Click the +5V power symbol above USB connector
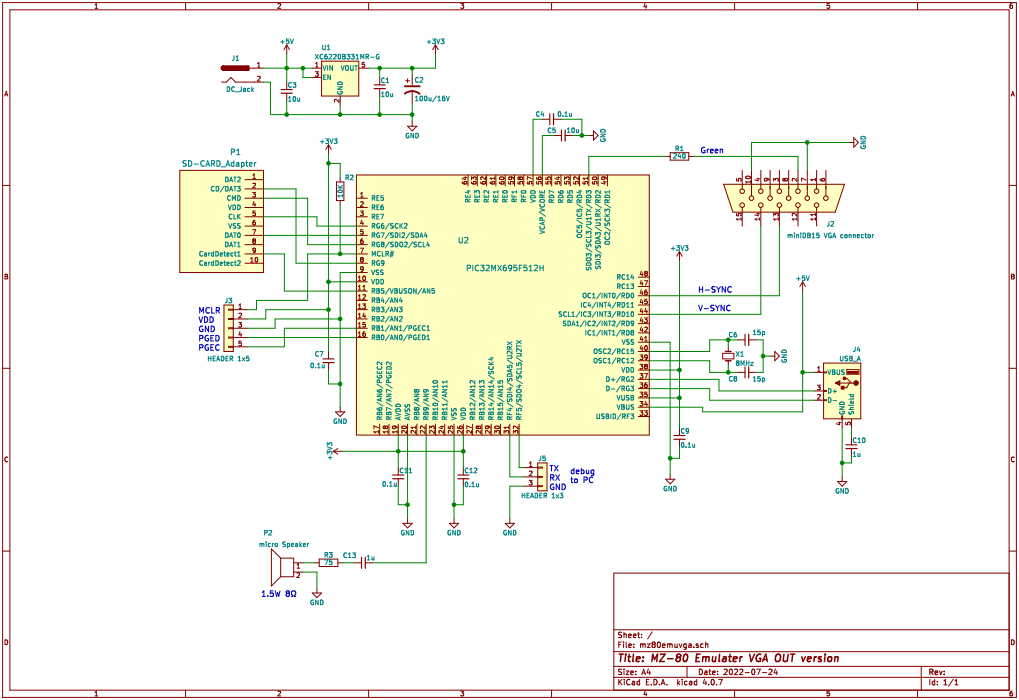 point(803,281)
